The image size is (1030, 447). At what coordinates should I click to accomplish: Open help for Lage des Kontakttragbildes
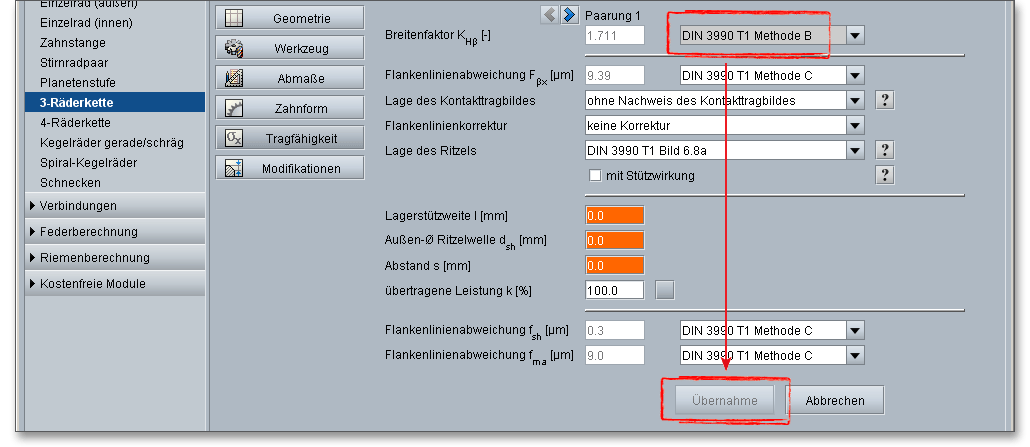point(884,100)
